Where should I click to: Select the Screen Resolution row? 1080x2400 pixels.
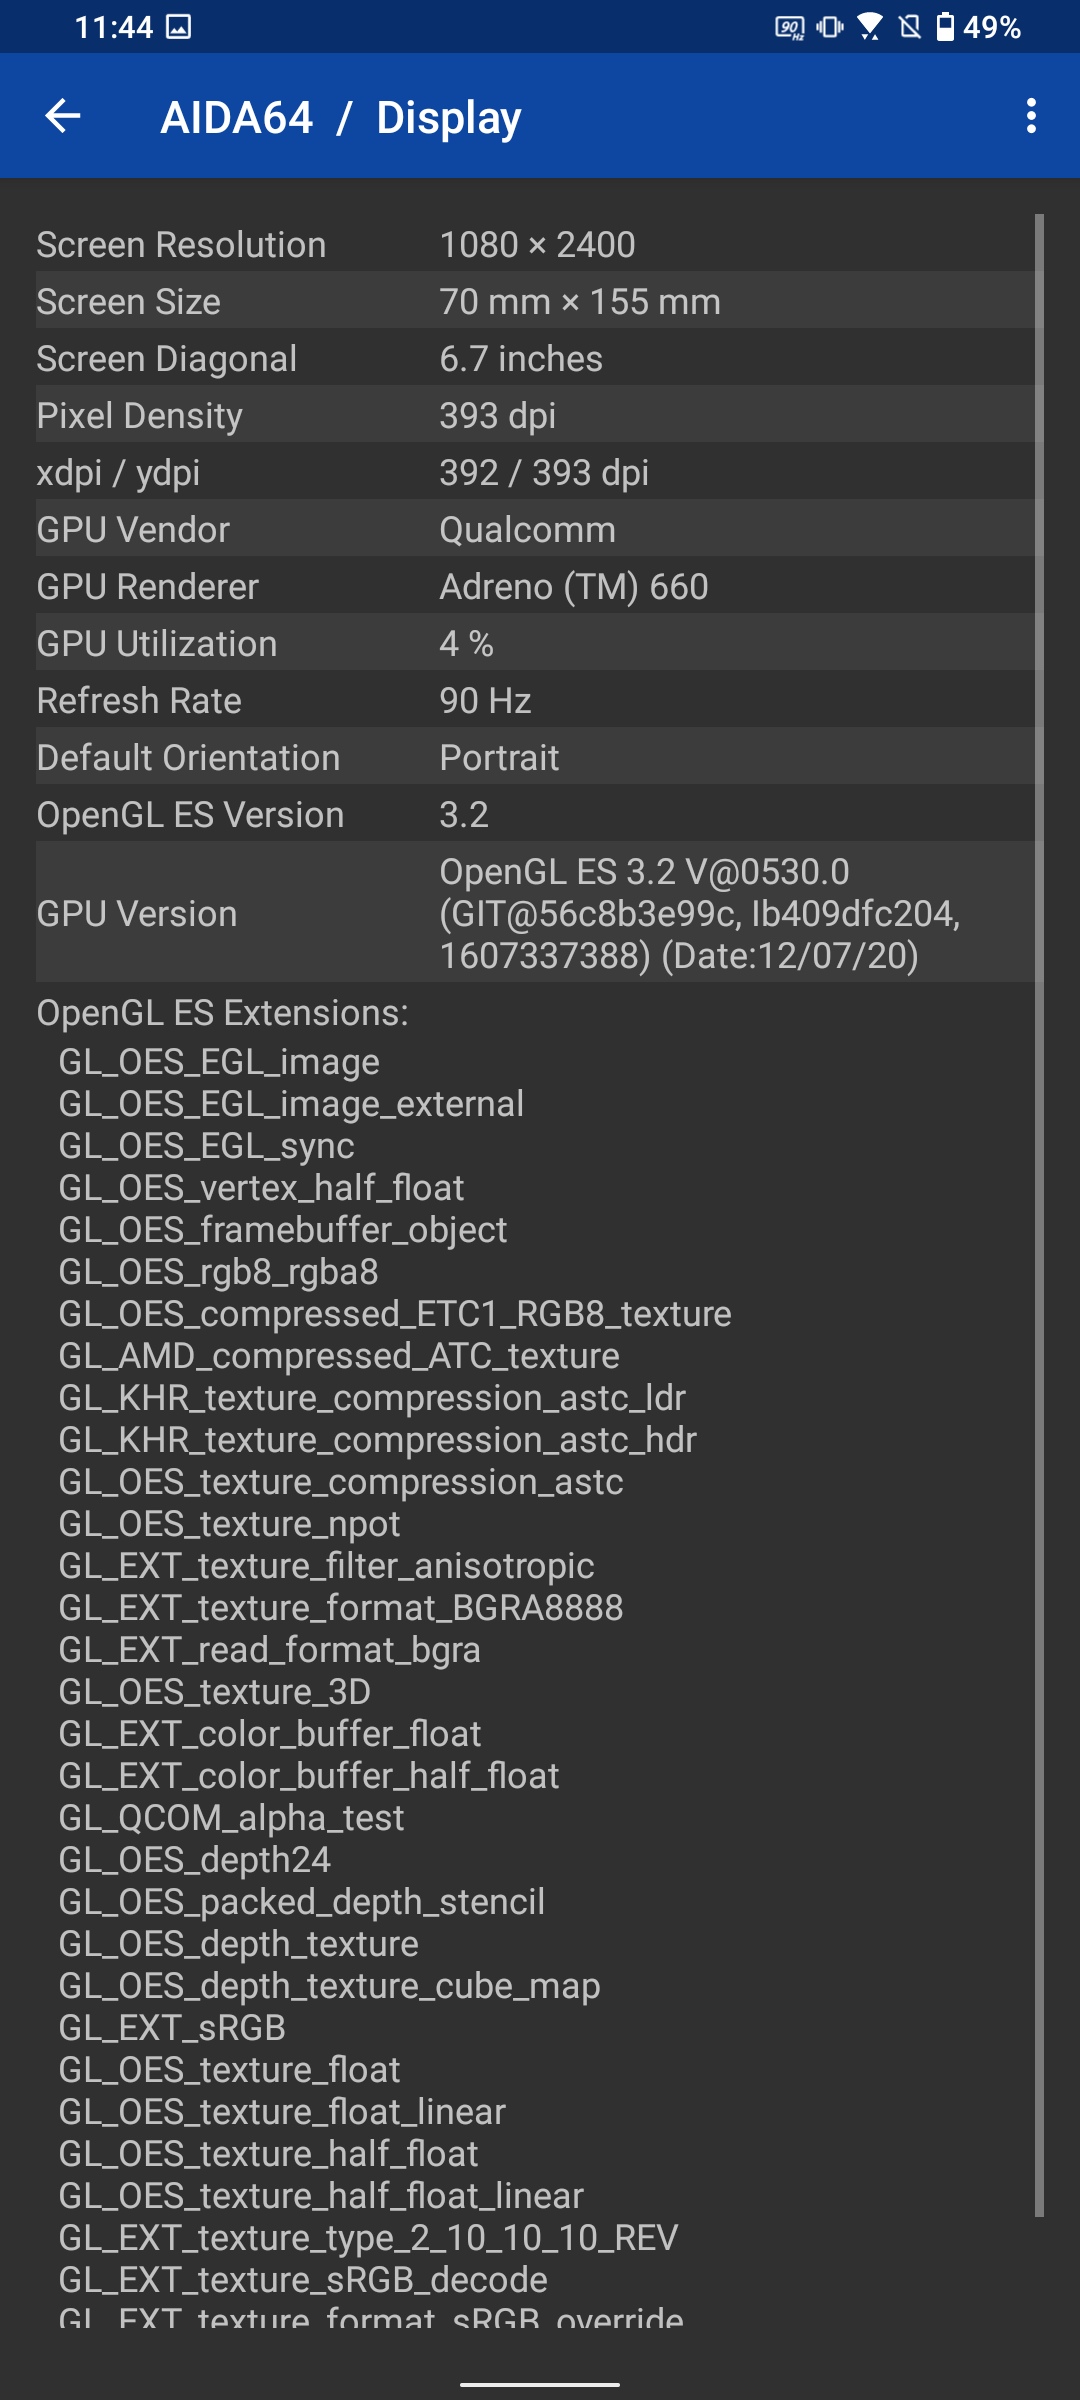tap(538, 245)
